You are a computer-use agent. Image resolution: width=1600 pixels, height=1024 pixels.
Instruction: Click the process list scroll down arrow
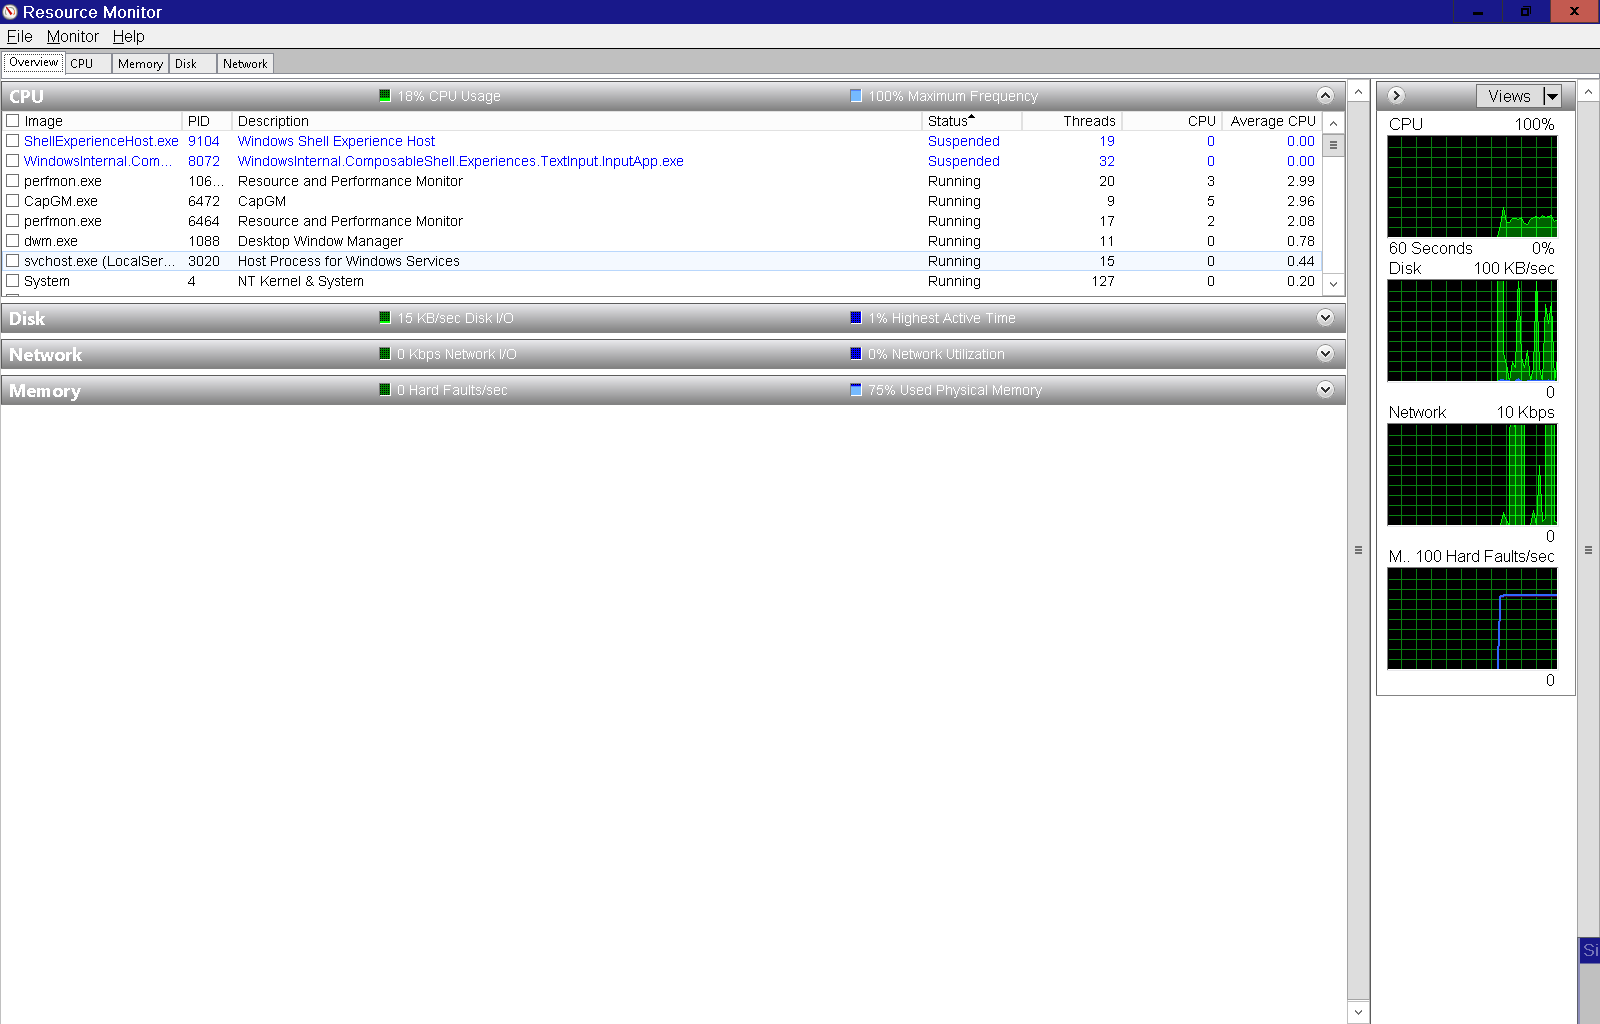point(1333,284)
